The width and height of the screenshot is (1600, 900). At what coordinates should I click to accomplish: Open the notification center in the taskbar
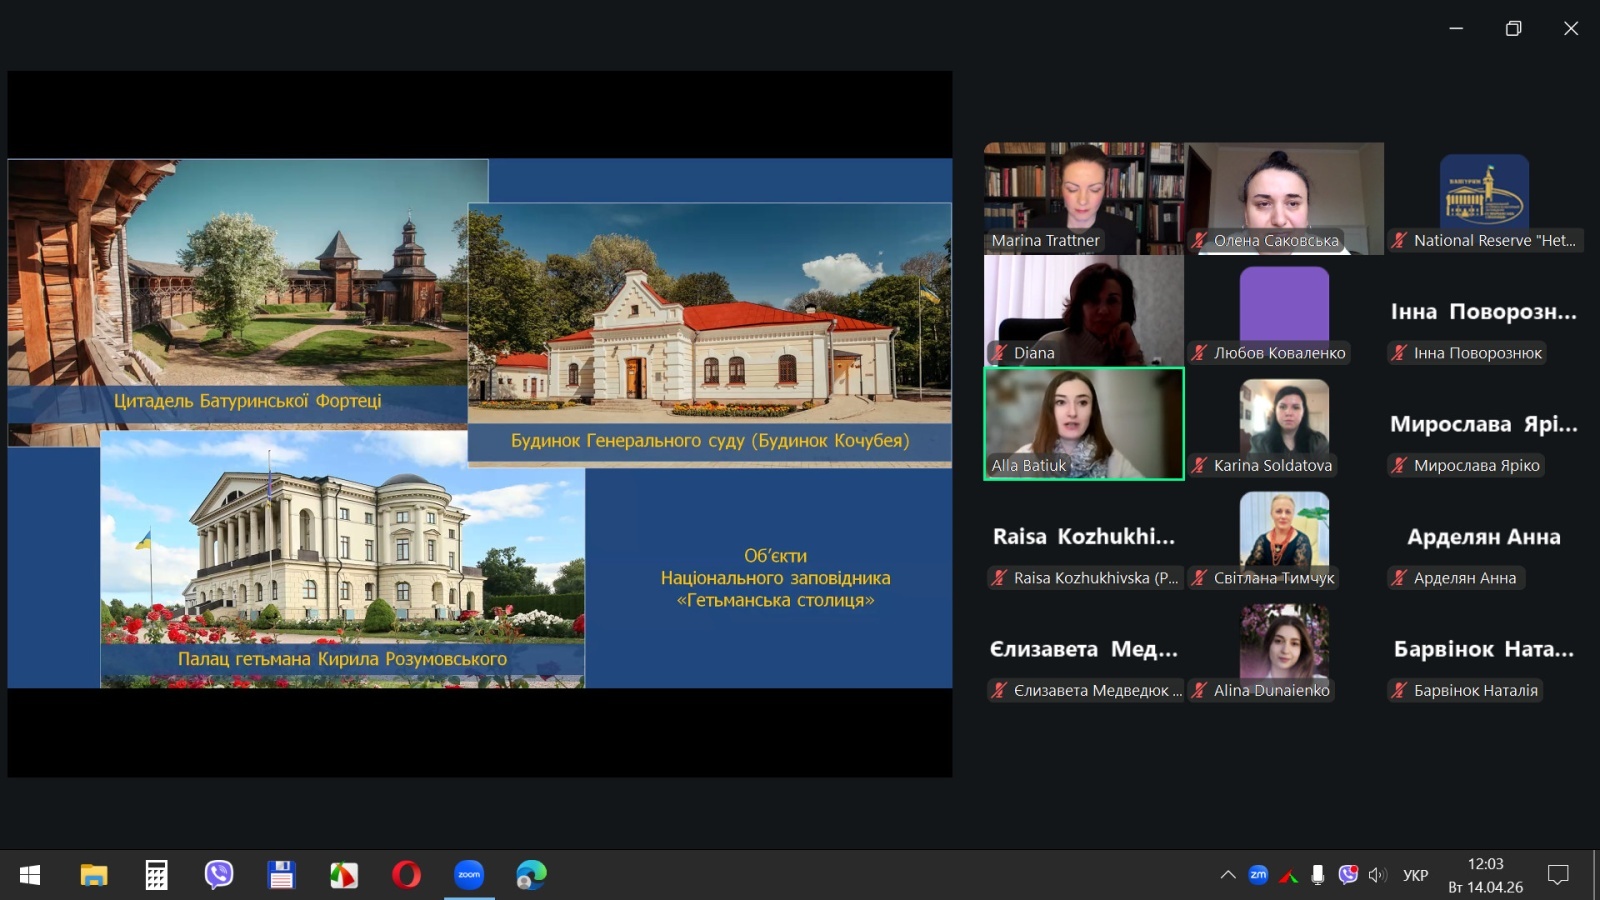pyautogui.click(x=1557, y=875)
